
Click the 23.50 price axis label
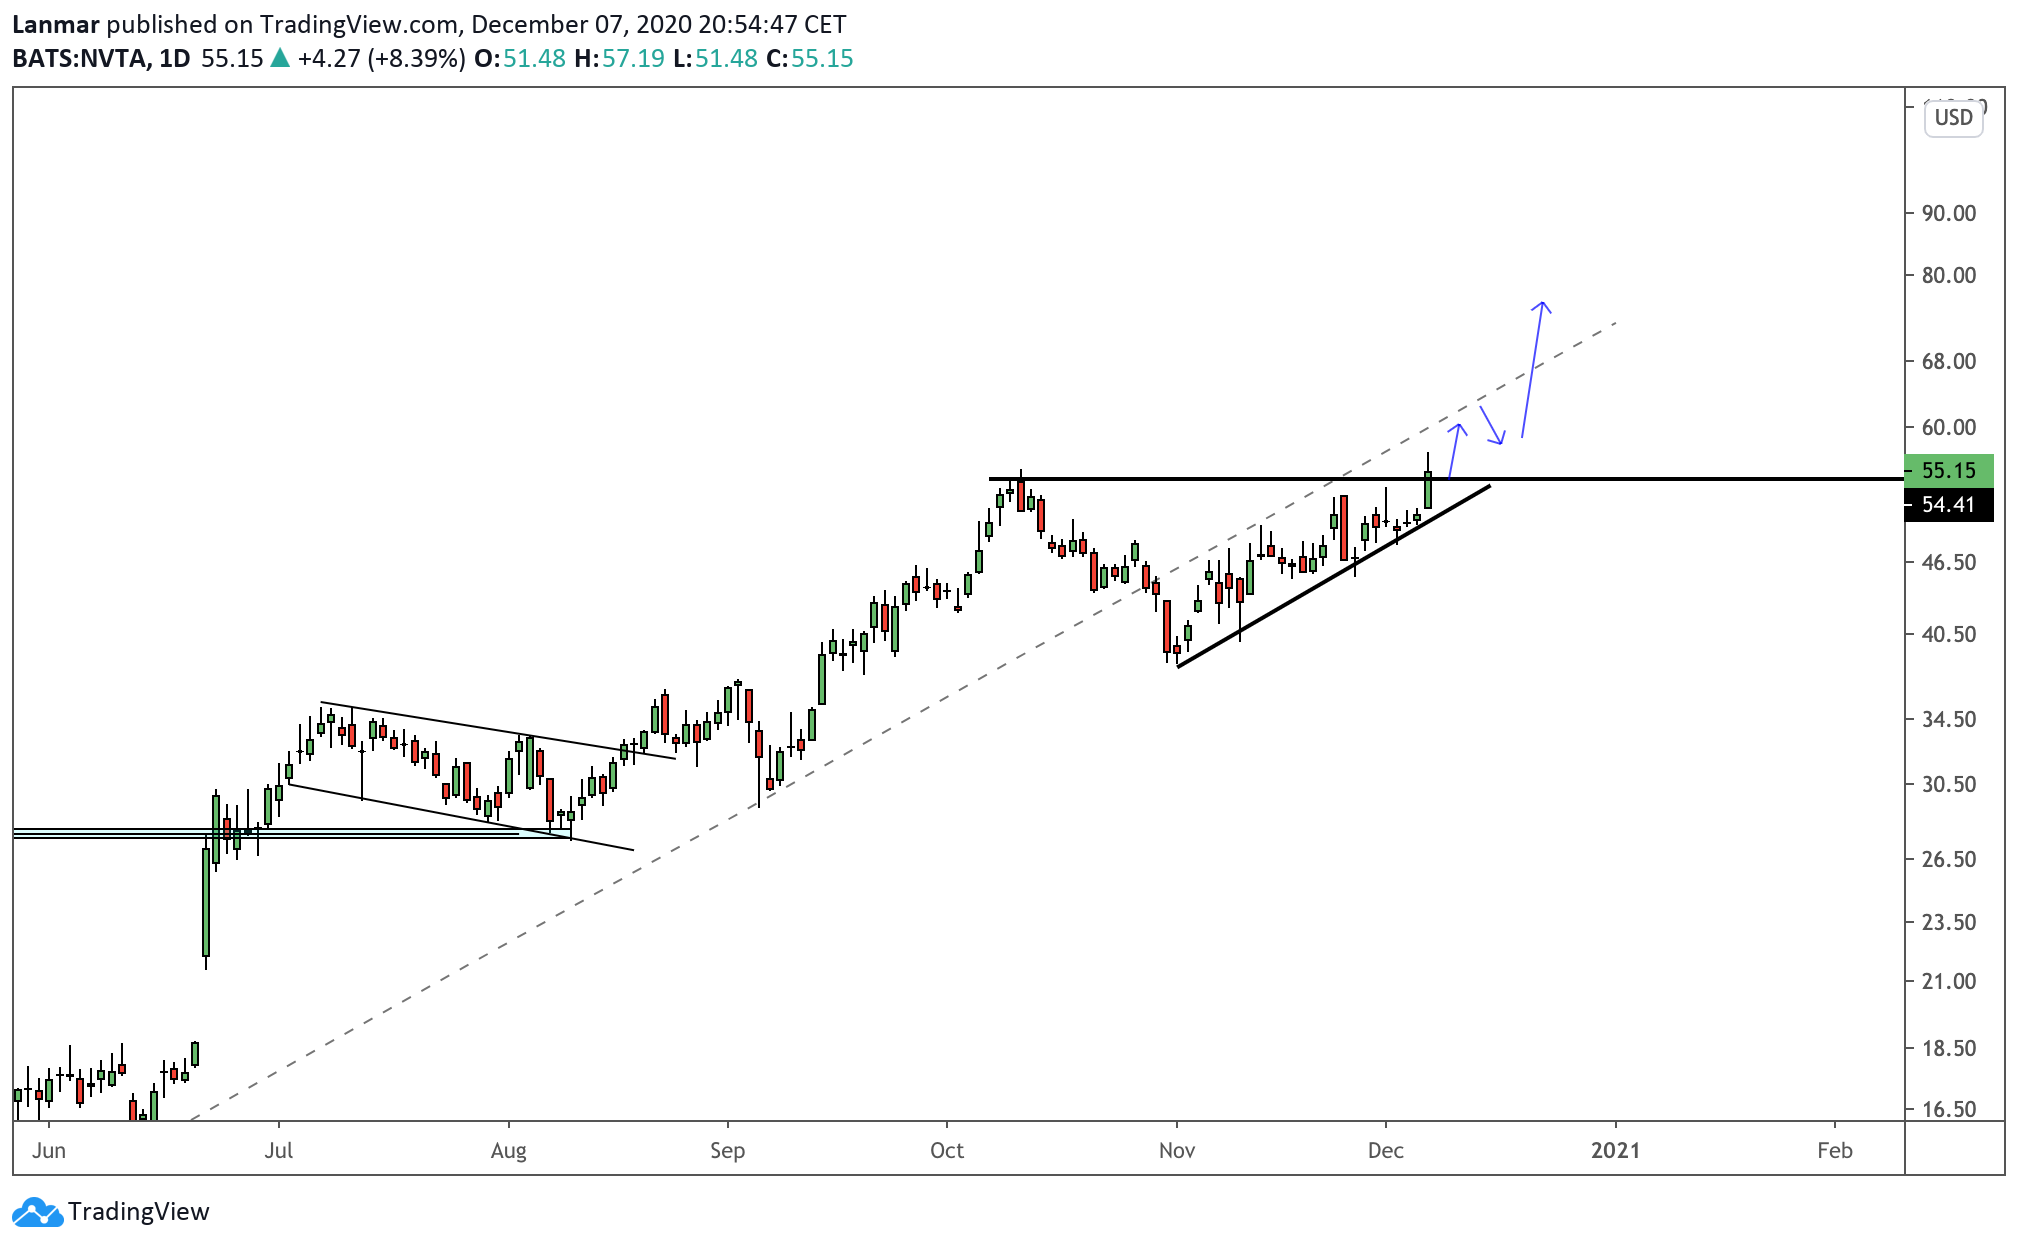pyautogui.click(x=1949, y=922)
